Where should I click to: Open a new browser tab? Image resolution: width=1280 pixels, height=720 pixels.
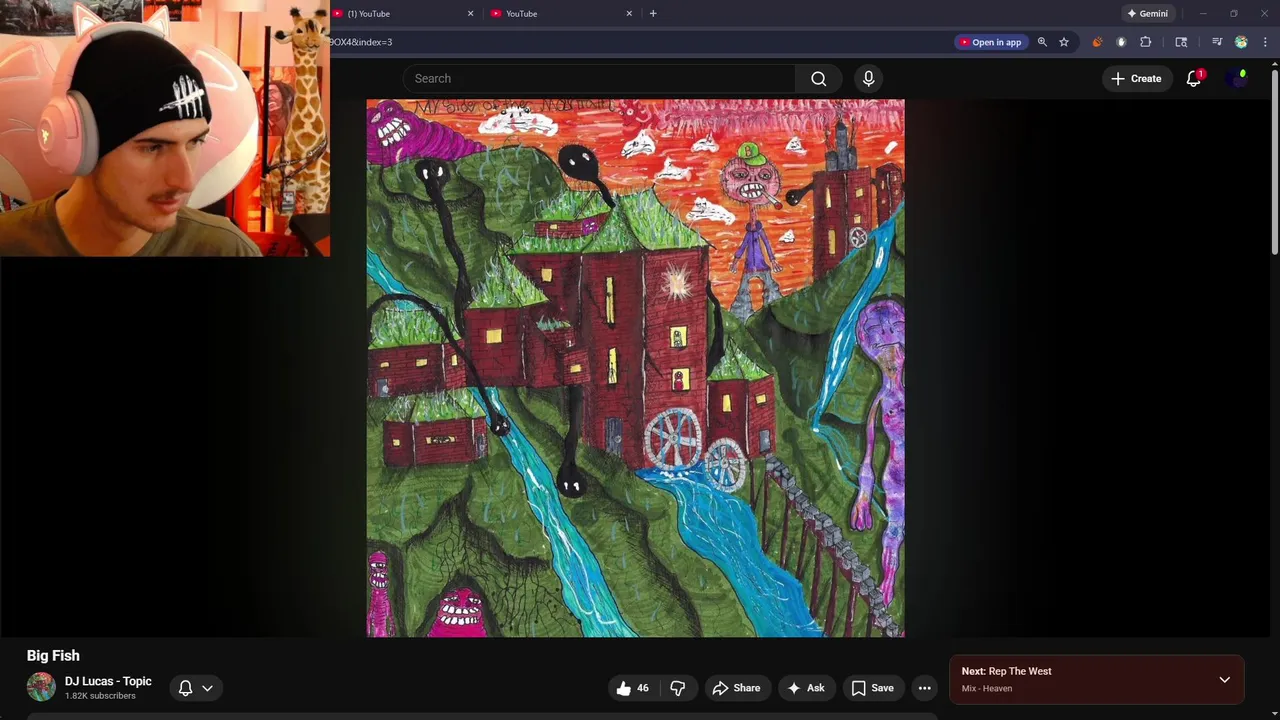click(x=653, y=13)
